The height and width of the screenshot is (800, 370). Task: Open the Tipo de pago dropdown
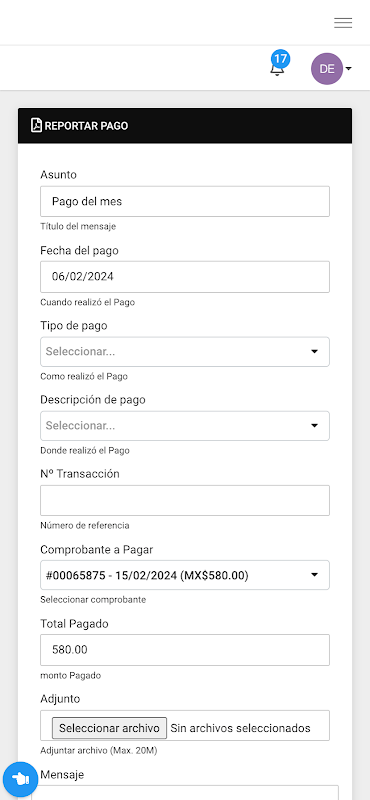coord(185,352)
